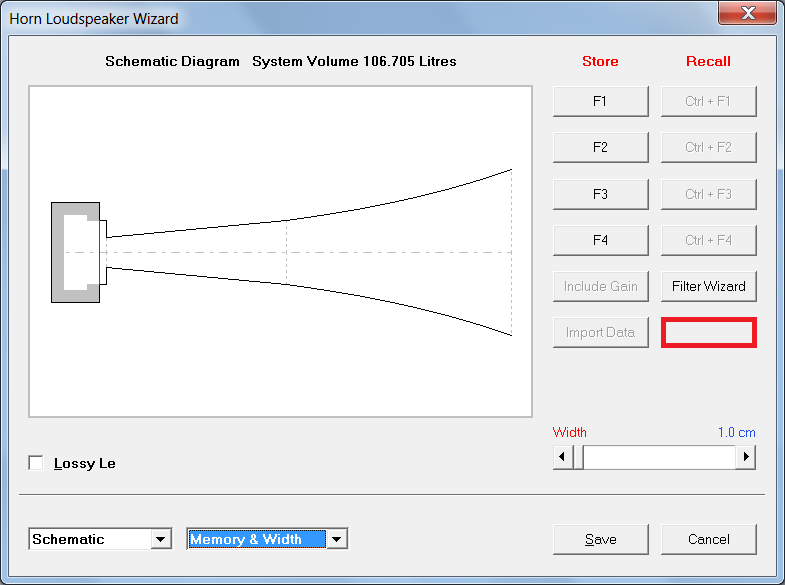Screen dimensions: 785x585
Task: Store current settings to F3
Action: (600, 194)
